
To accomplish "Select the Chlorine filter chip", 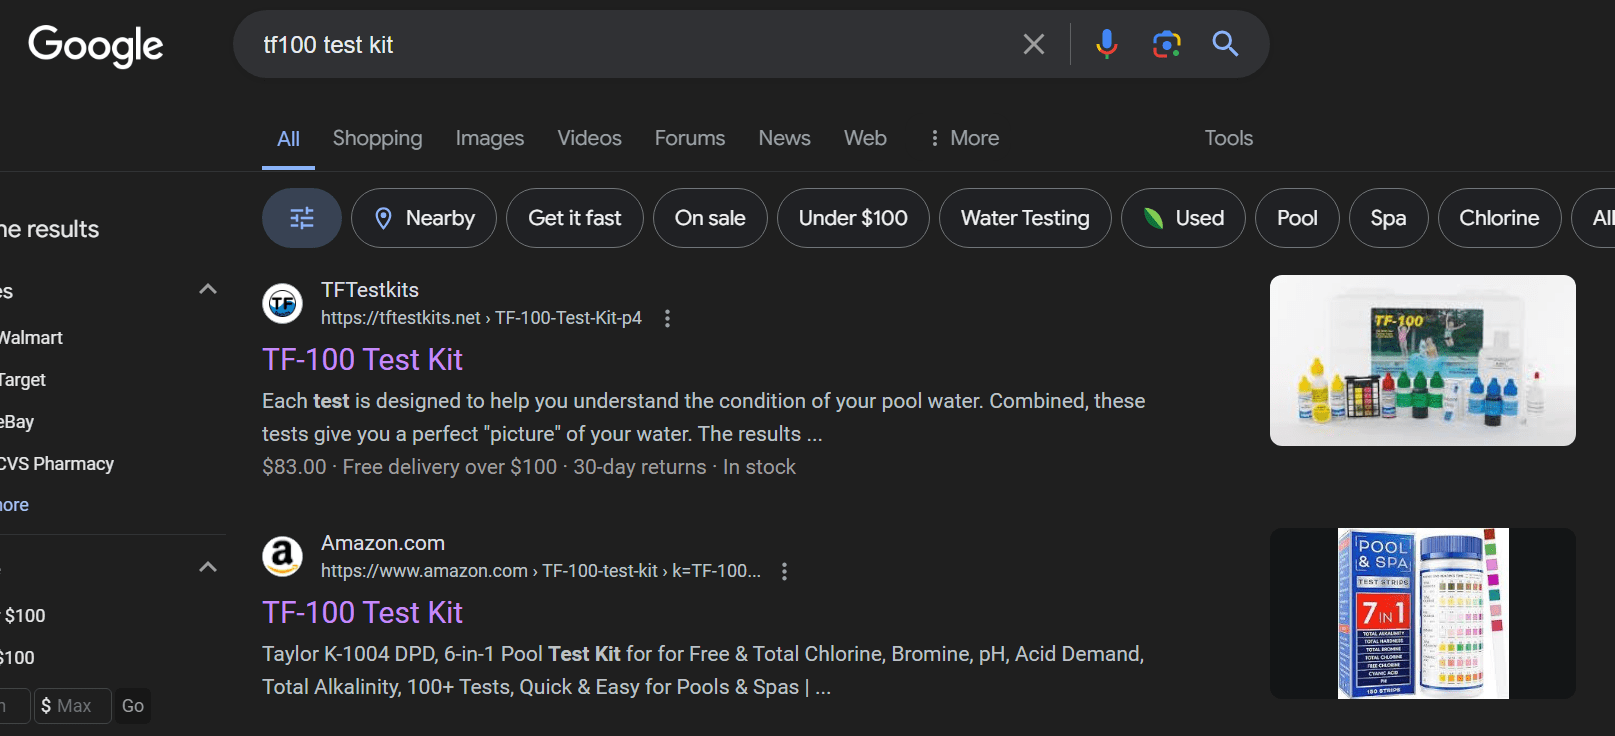I will 1499,218.
